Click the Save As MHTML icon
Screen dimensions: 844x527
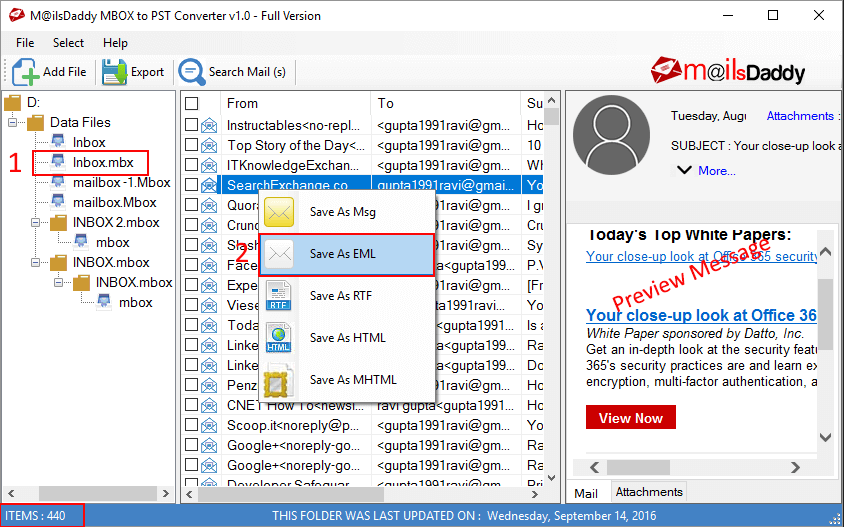tap(279, 380)
